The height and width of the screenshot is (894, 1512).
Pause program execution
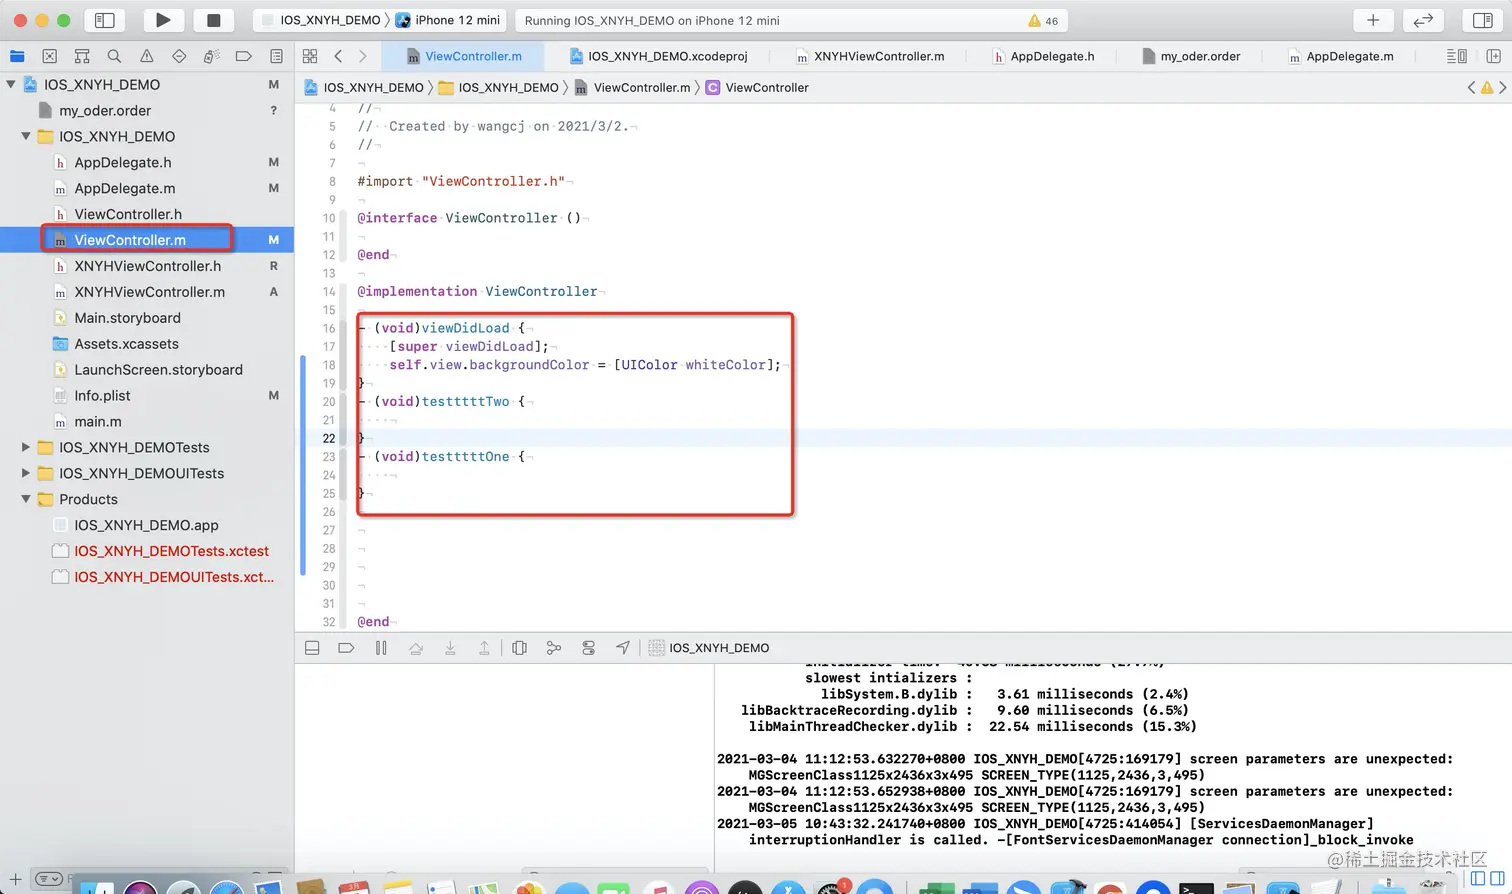[x=381, y=648]
